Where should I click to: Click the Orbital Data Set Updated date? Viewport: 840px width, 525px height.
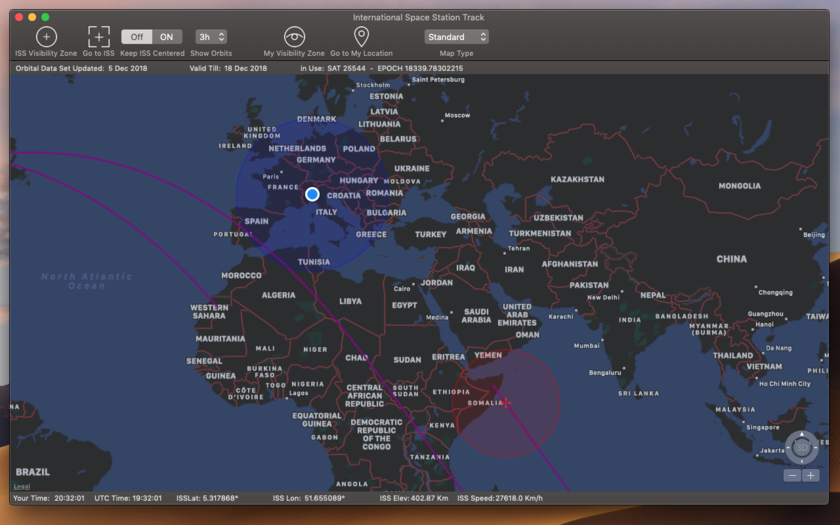tap(128, 69)
